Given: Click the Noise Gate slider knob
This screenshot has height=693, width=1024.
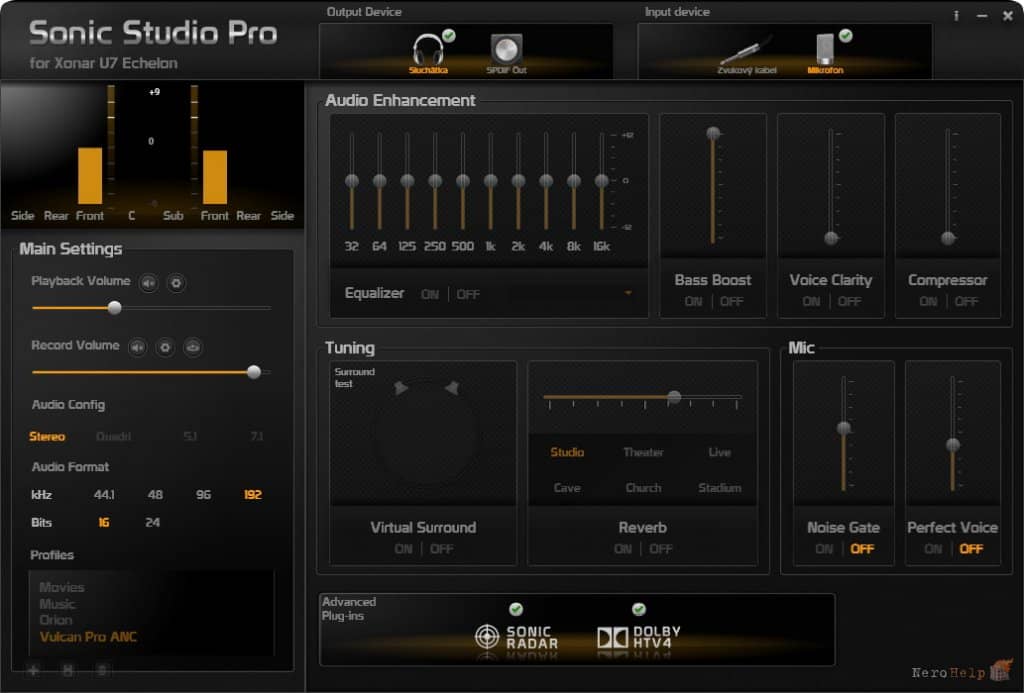Looking at the screenshot, I should tap(844, 428).
